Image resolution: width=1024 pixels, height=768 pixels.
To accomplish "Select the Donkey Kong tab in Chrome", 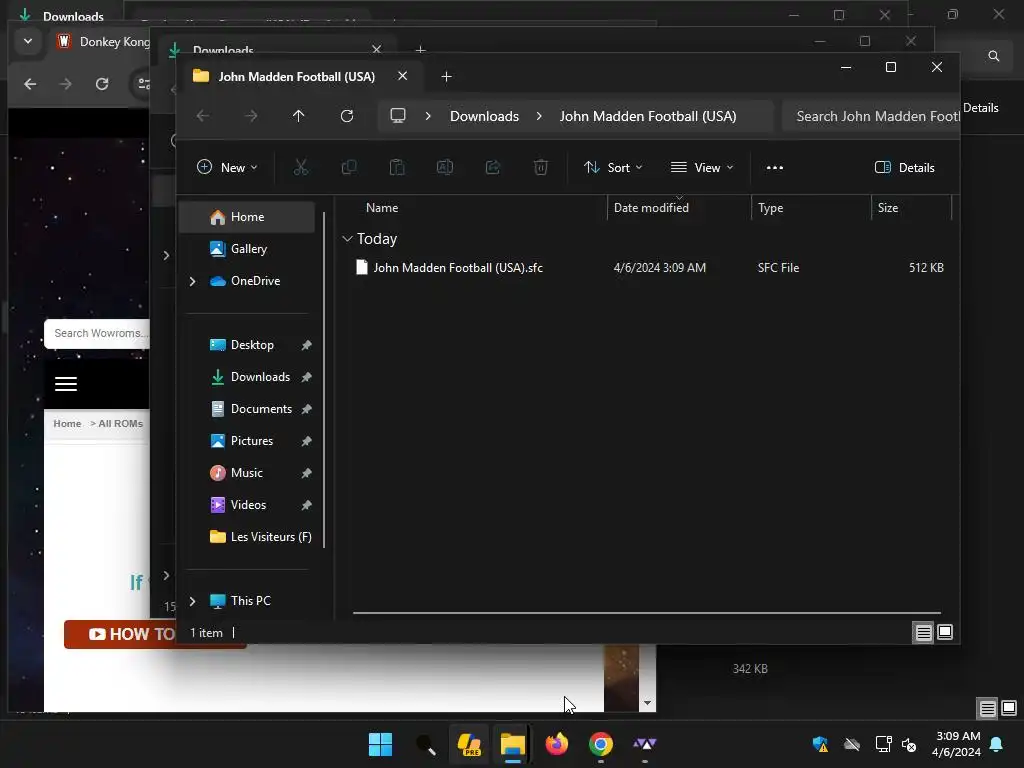I will click(x=103, y=42).
